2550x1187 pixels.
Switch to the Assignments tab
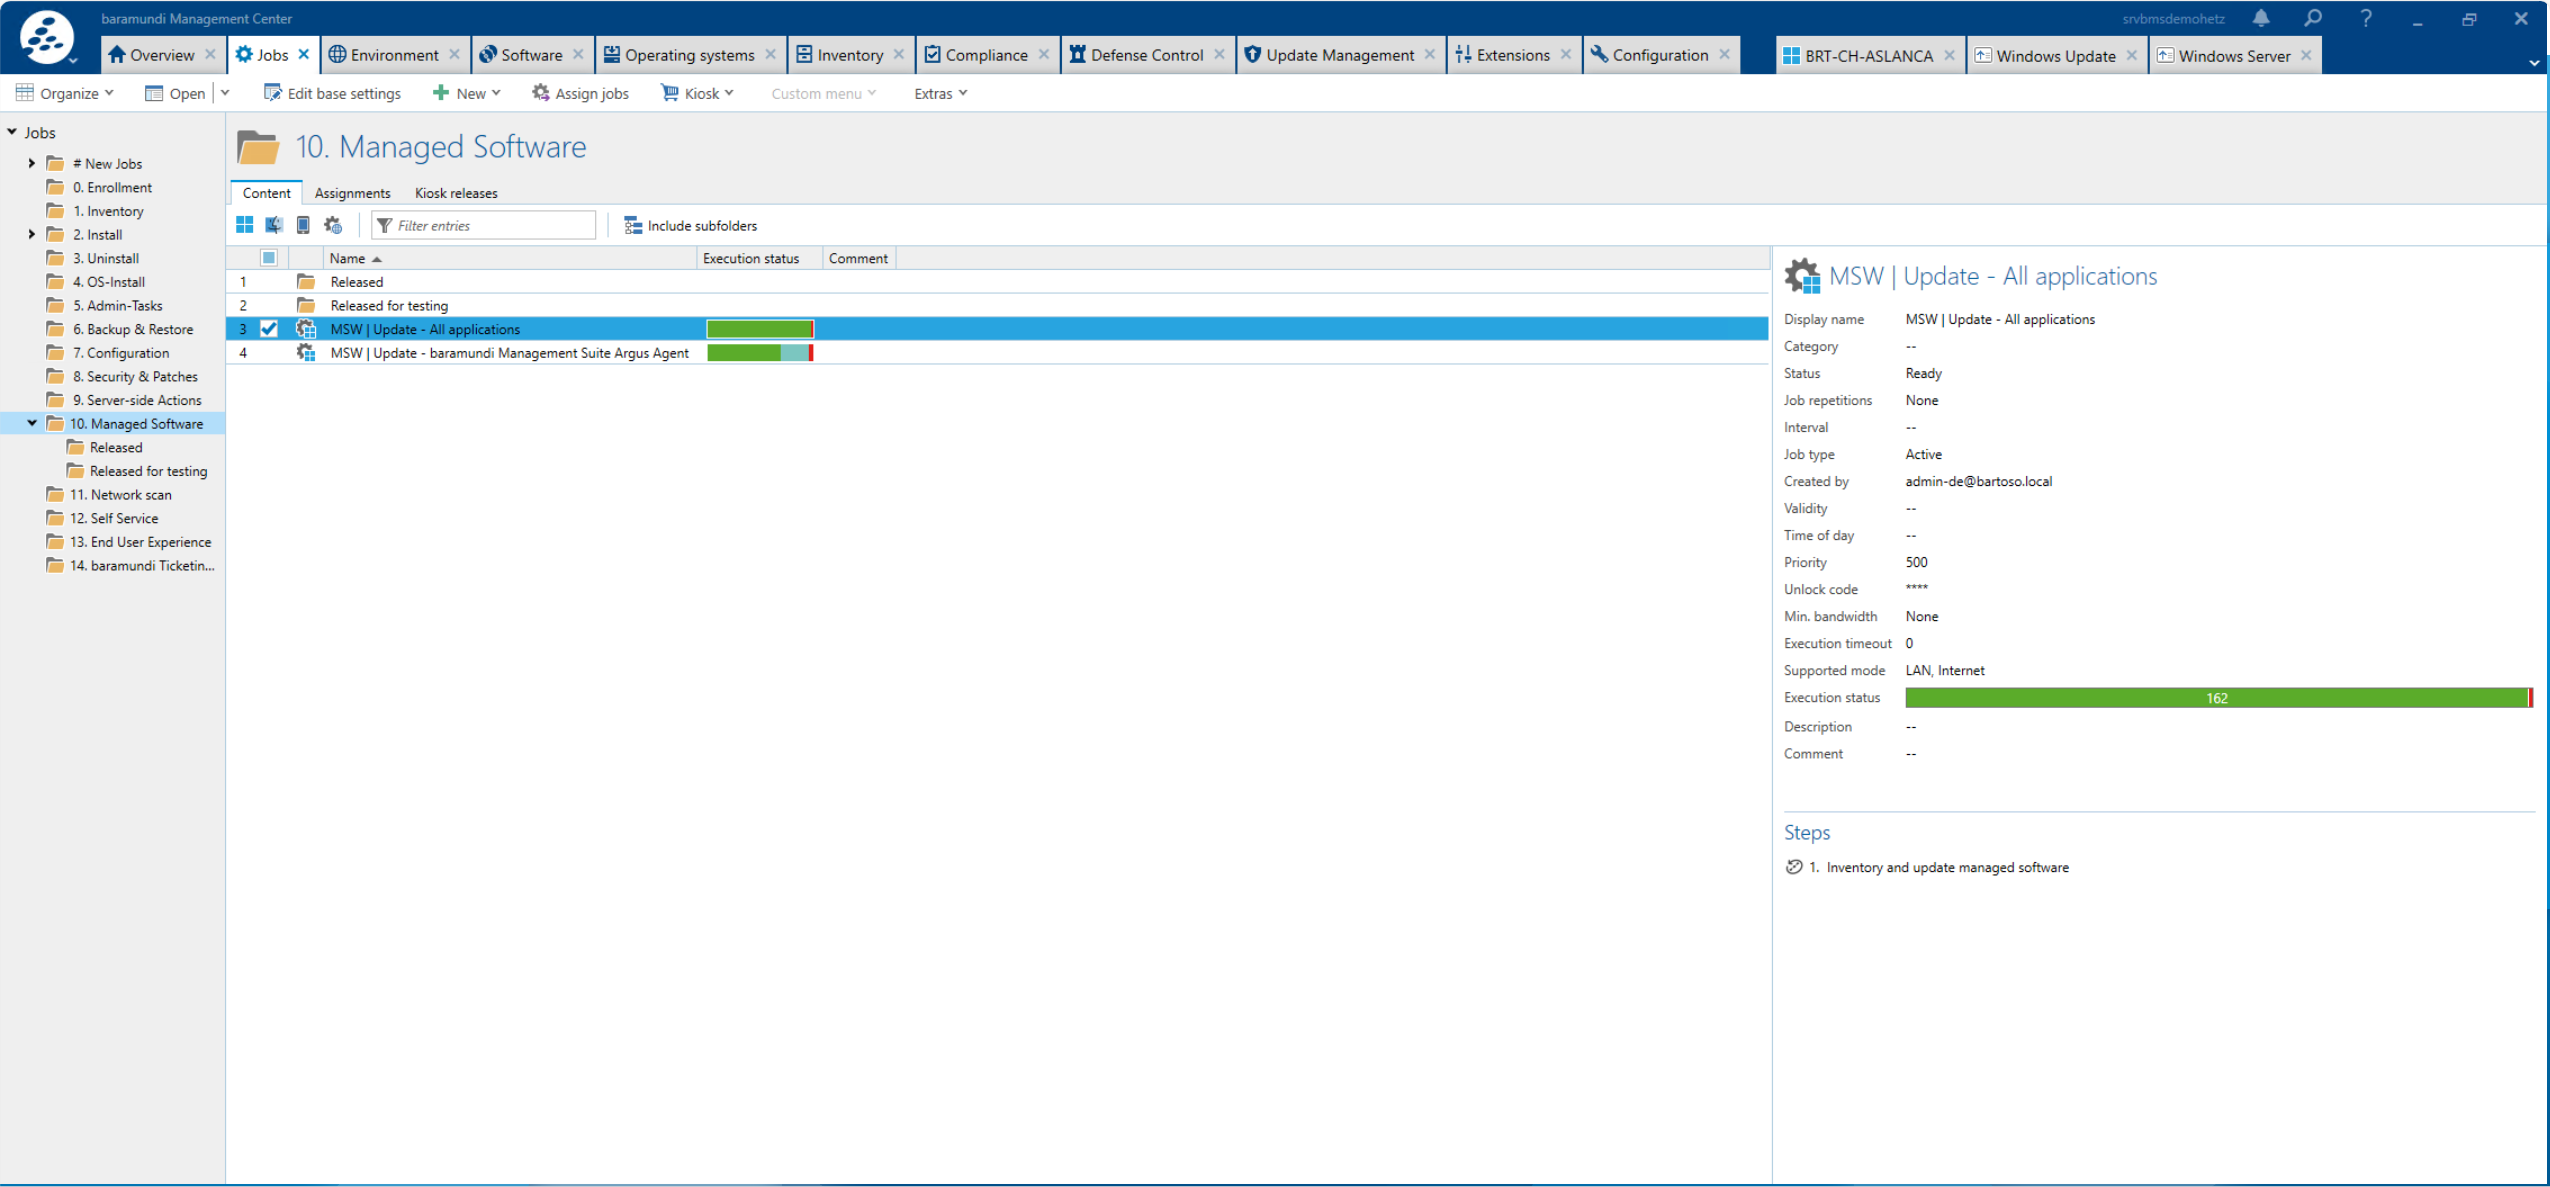pyautogui.click(x=352, y=193)
